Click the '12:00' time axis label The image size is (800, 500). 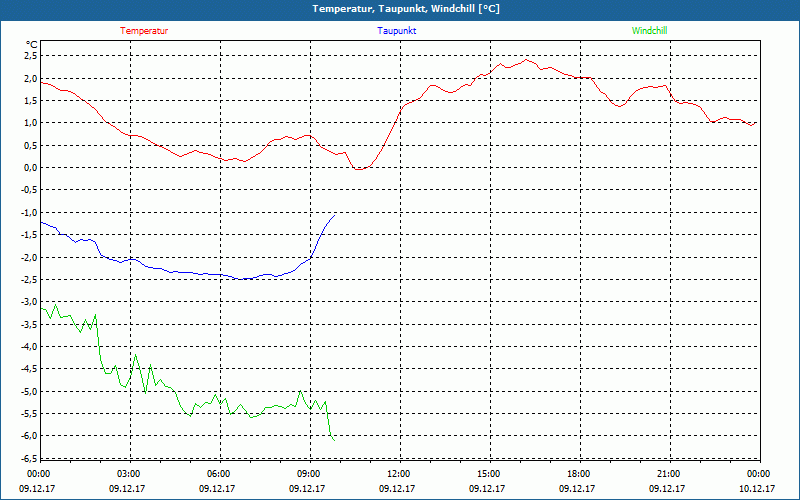[x=399, y=474]
